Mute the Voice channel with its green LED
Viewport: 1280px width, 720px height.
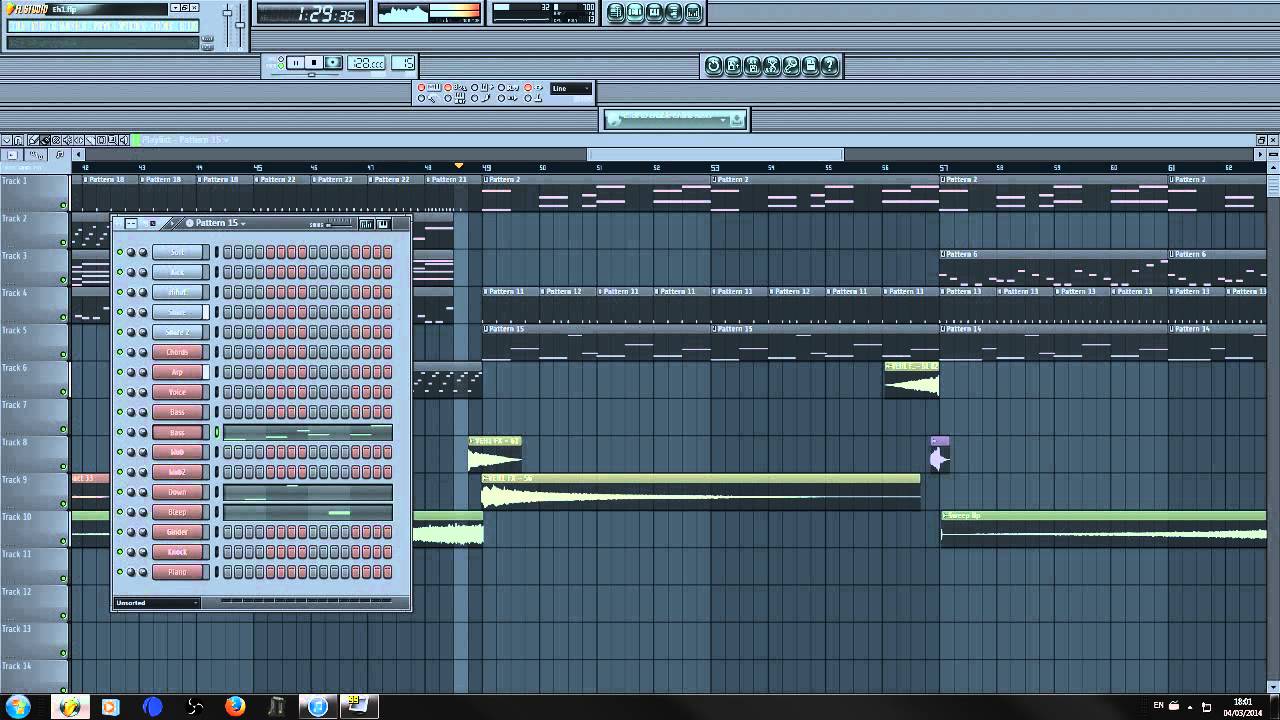tap(120, 392)
